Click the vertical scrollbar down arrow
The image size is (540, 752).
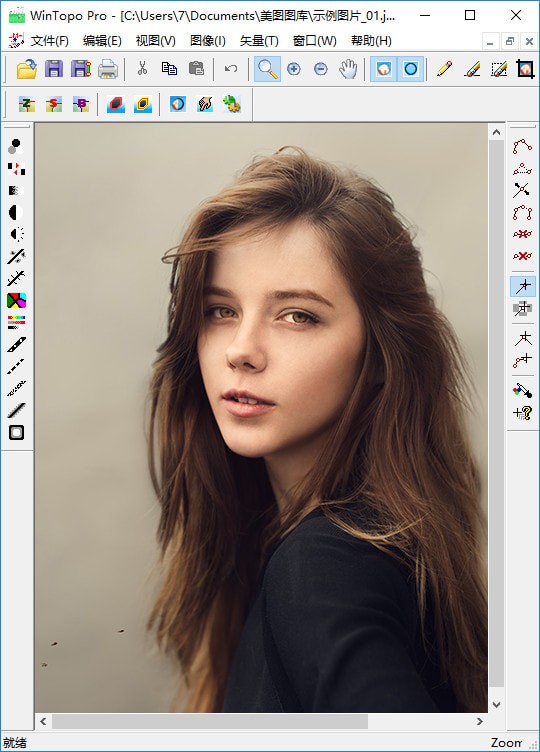[496, 705]
